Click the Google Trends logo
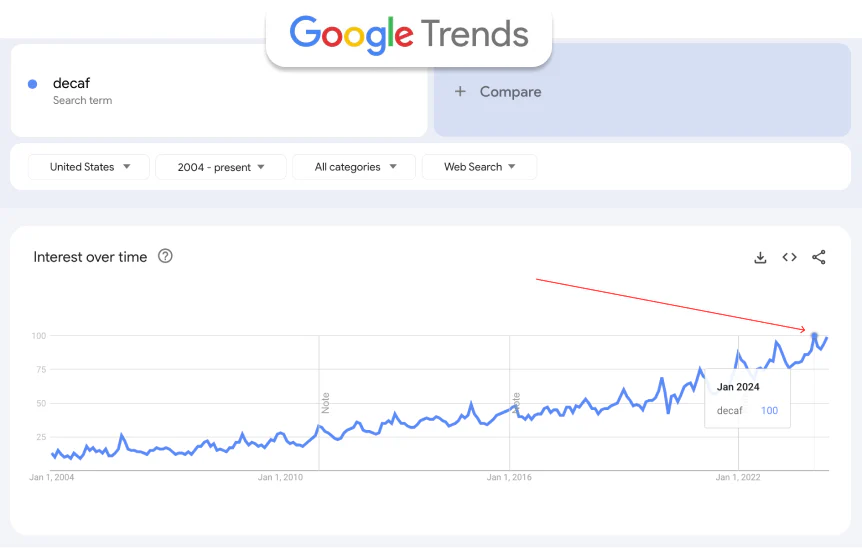Screen dimensions: 862x548 click(x=409, y=35)
